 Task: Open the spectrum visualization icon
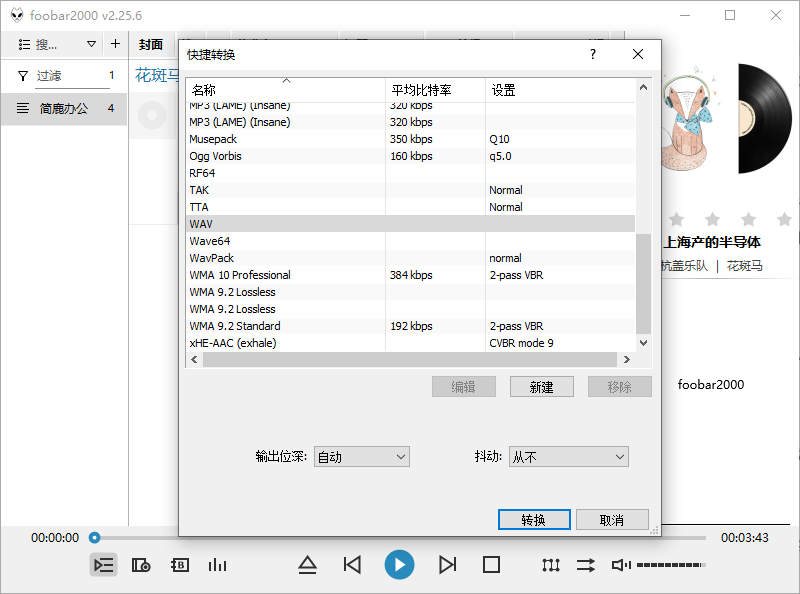(x=217, y=565)
